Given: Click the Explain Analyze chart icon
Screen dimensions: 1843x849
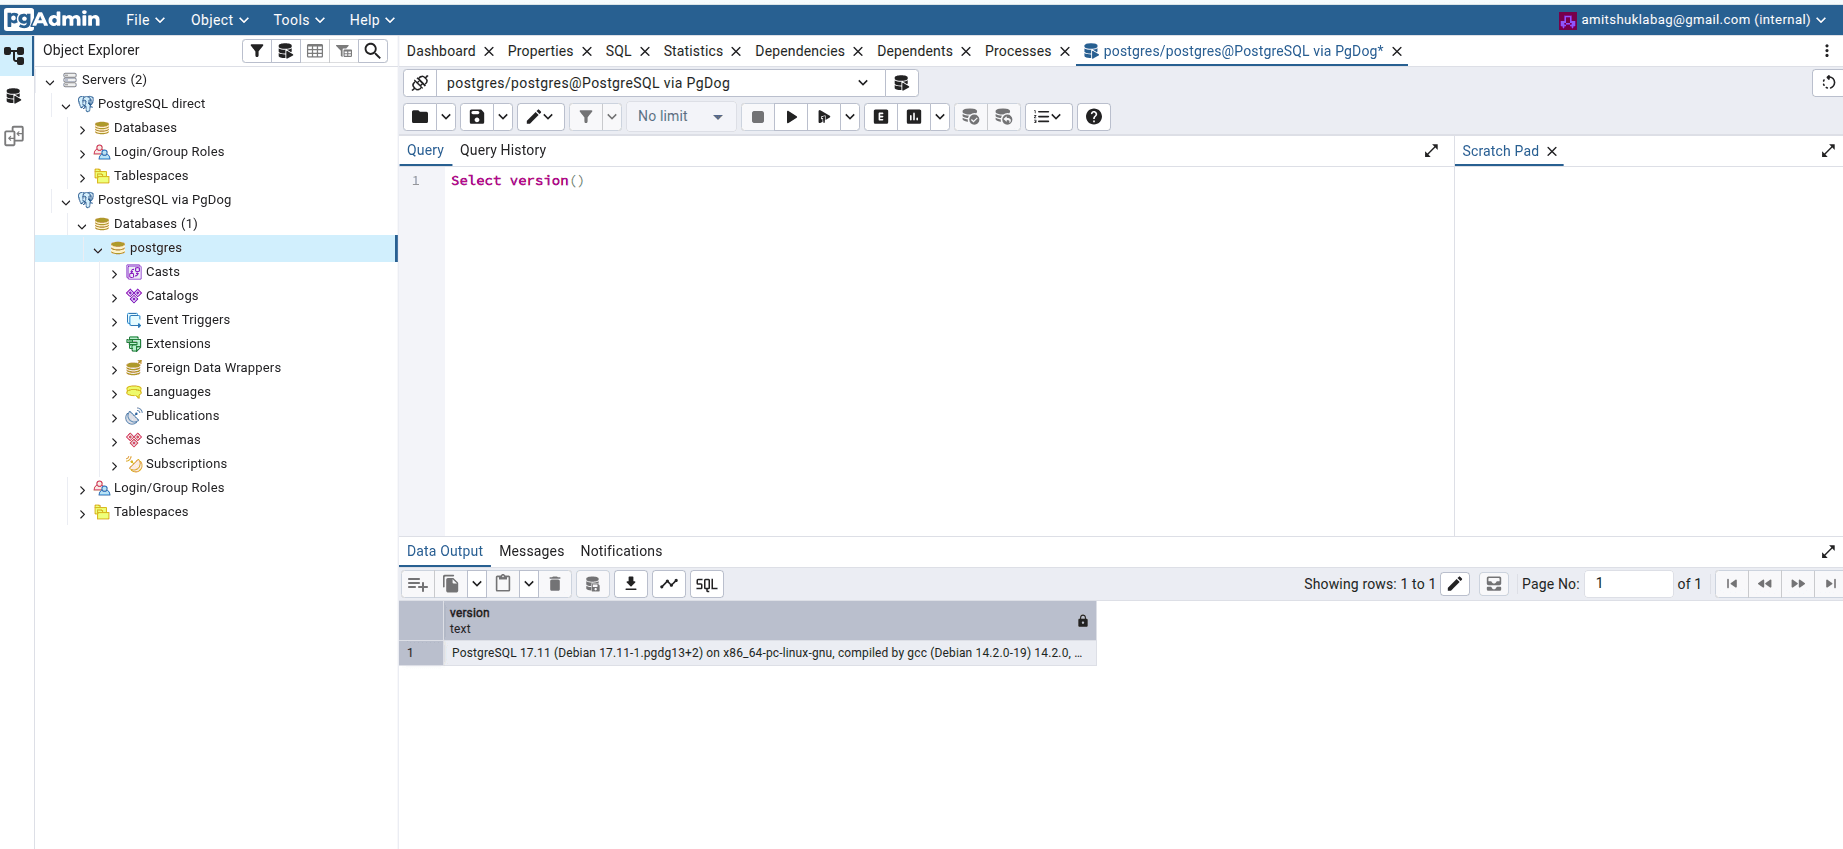Looking at the screenshot, I should point(914,117).
